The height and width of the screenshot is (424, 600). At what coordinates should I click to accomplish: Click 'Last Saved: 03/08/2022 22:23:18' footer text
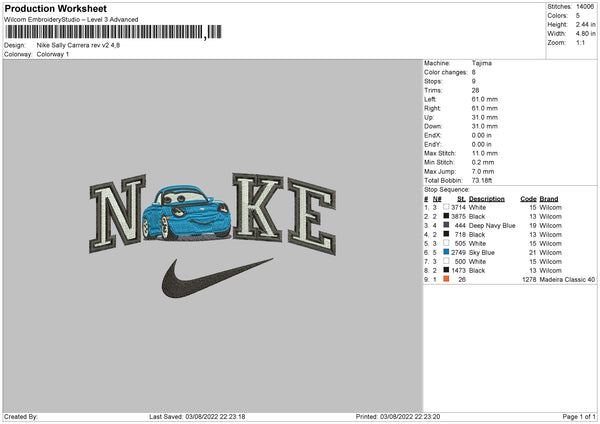click(x=197, y=417)
